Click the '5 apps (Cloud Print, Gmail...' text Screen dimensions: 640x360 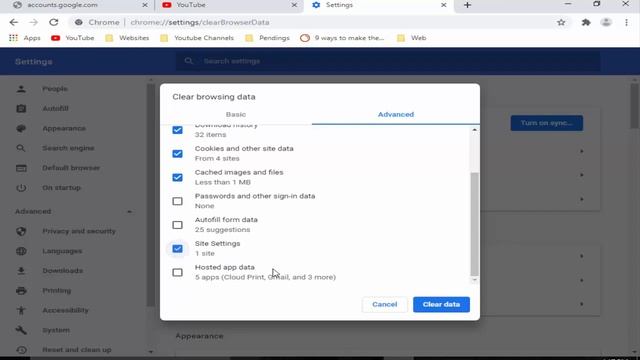265,277
